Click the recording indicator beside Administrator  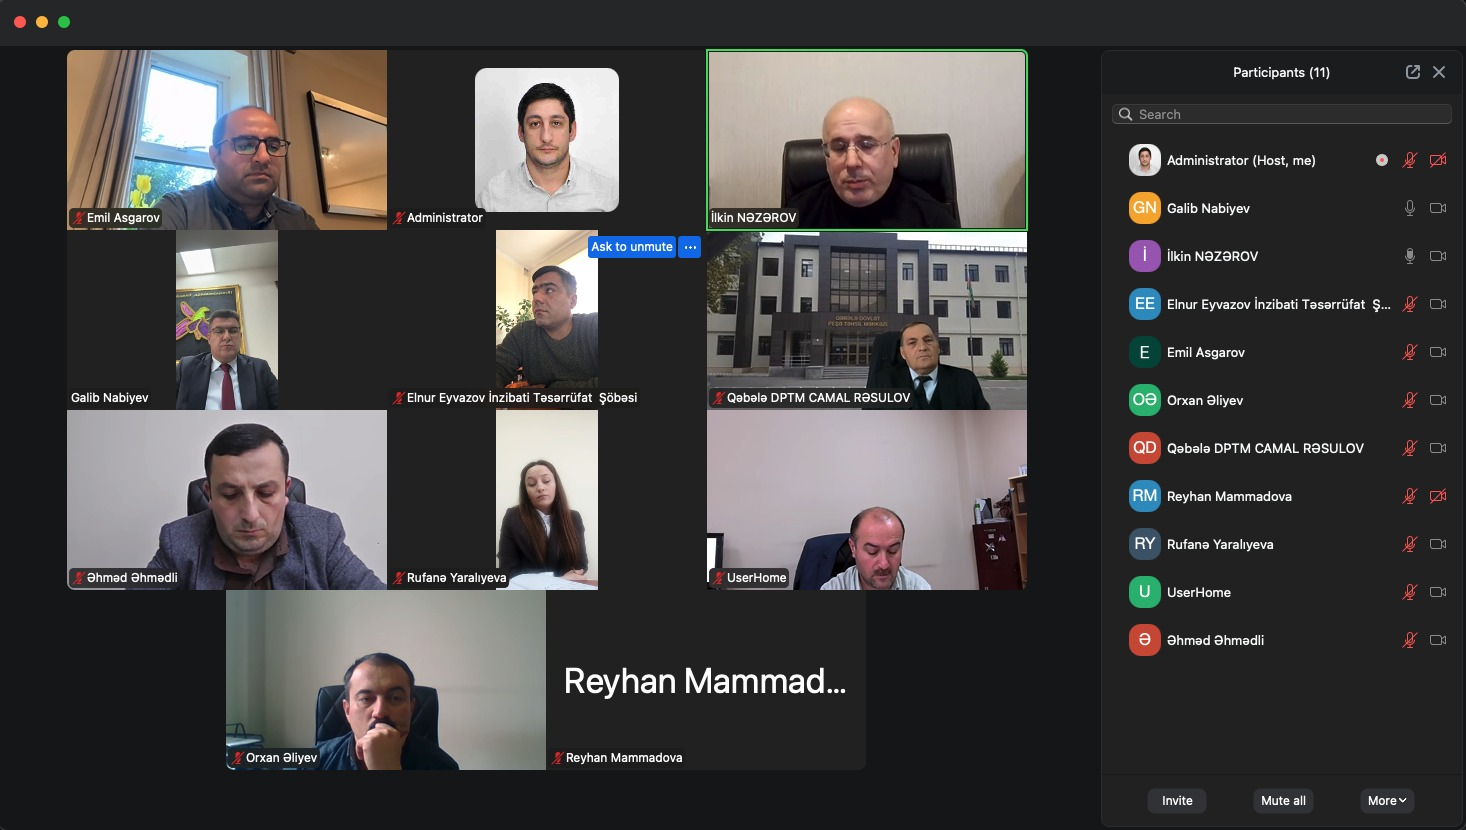pyautogui.click(x=1382, y=160)
